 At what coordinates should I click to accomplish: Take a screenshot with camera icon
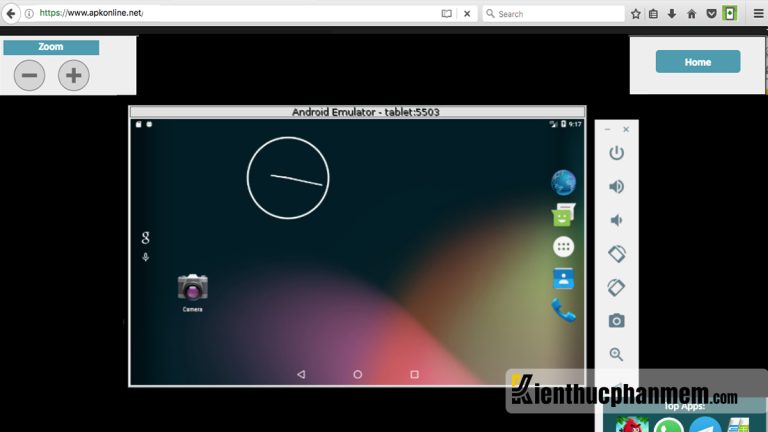[616, 321]
